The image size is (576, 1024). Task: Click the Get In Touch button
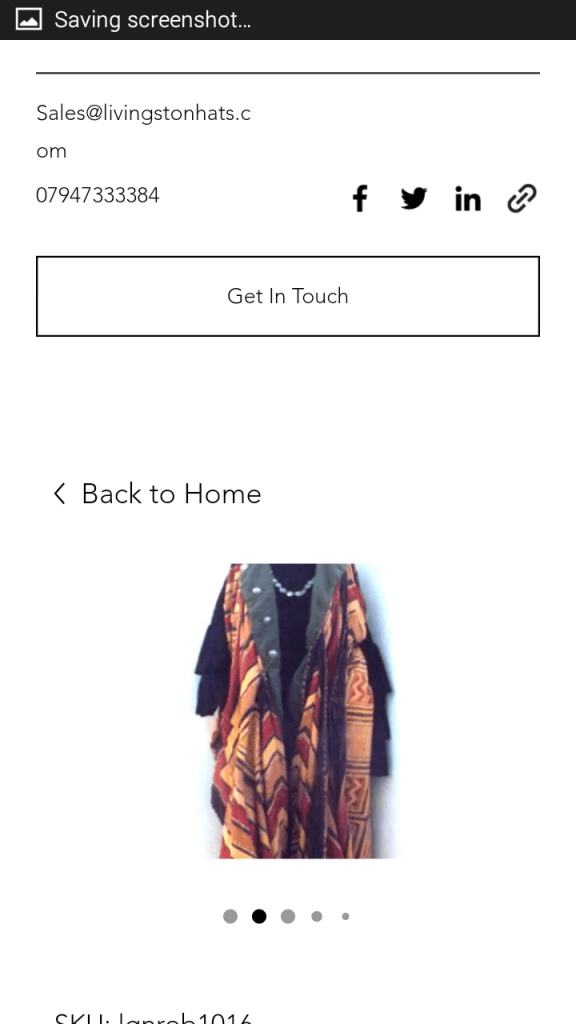pyautogui.click(x=288, y=296)
